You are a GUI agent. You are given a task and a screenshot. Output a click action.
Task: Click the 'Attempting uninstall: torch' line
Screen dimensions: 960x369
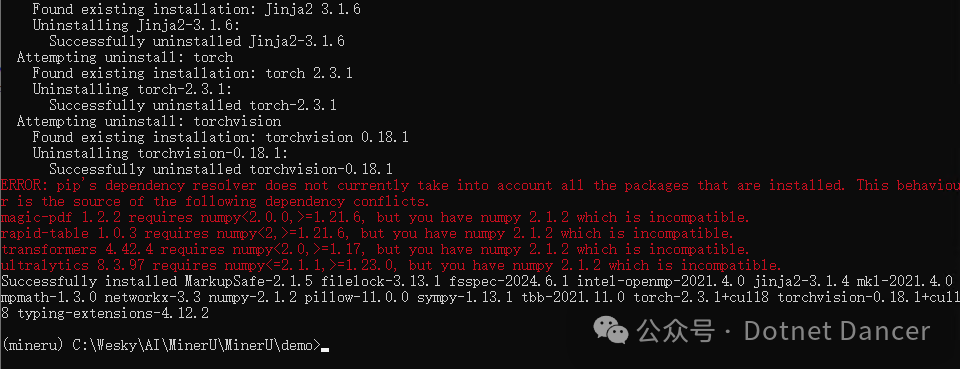125,58
